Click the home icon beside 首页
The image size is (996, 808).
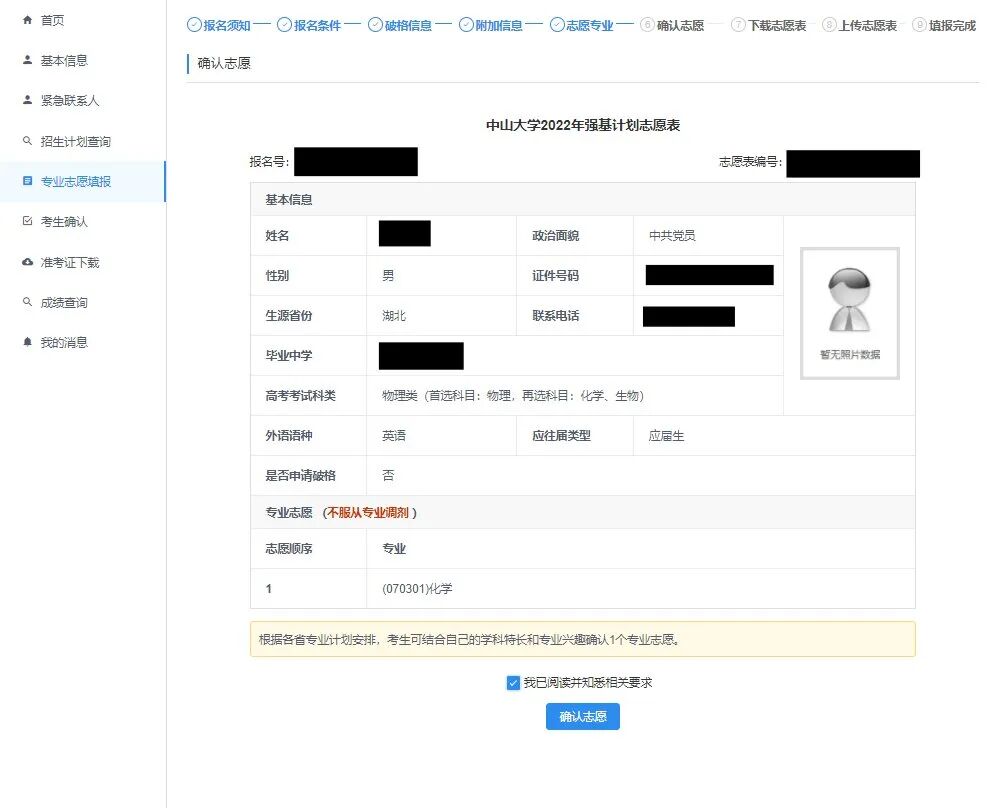27,20
